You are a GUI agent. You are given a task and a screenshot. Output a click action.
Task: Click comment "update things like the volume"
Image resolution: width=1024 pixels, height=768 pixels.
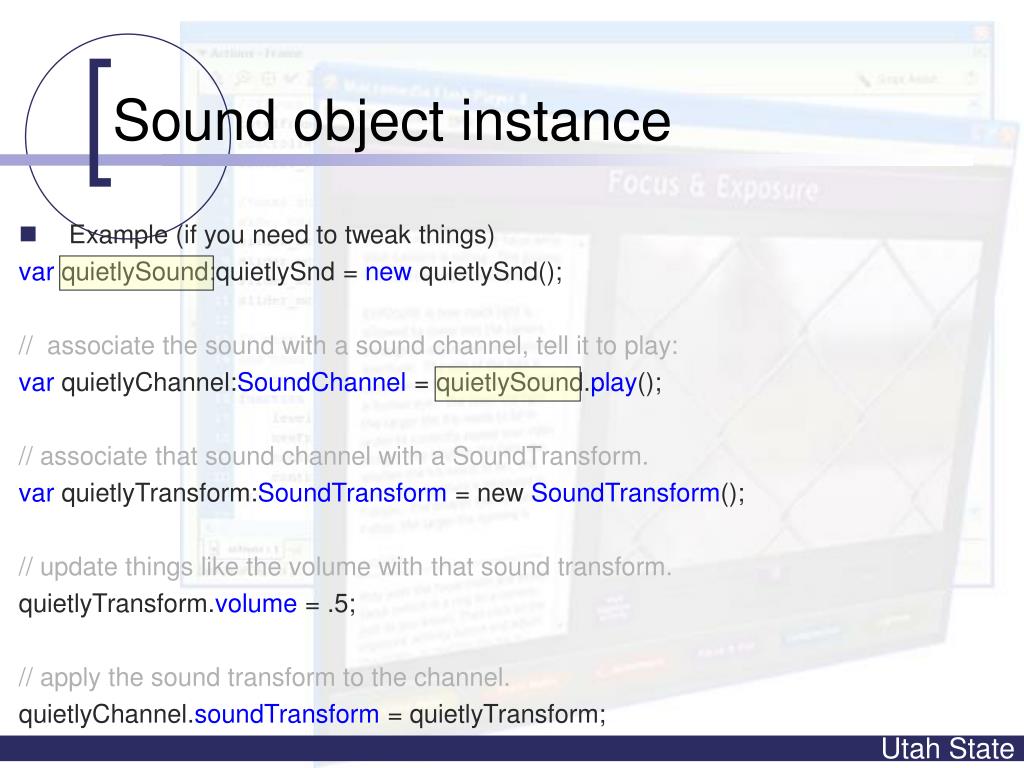coord(345,567)
